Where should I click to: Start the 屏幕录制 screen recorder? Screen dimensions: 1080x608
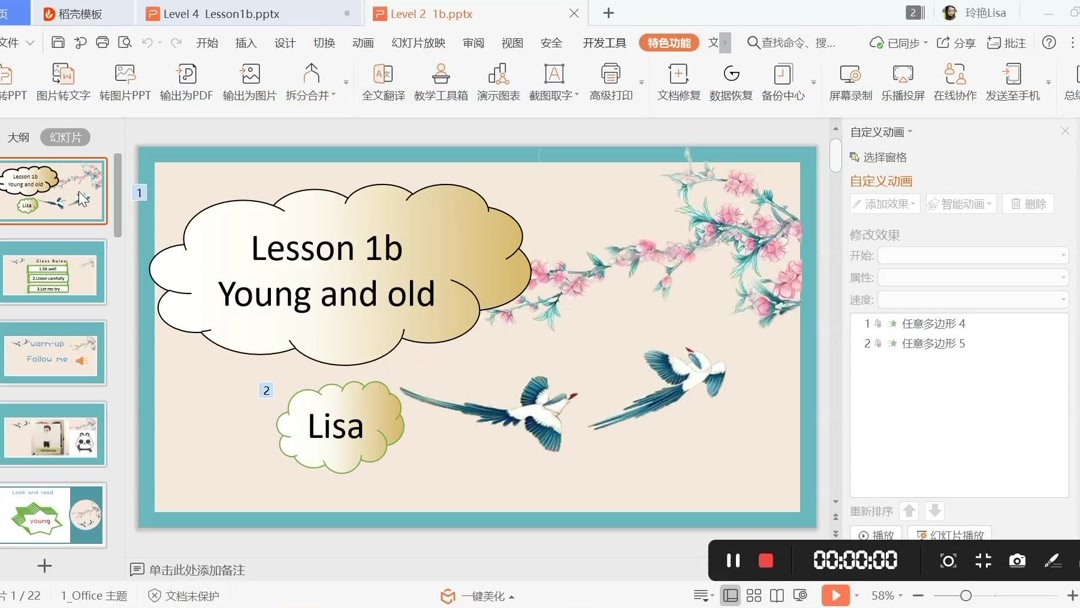[849, 80]
